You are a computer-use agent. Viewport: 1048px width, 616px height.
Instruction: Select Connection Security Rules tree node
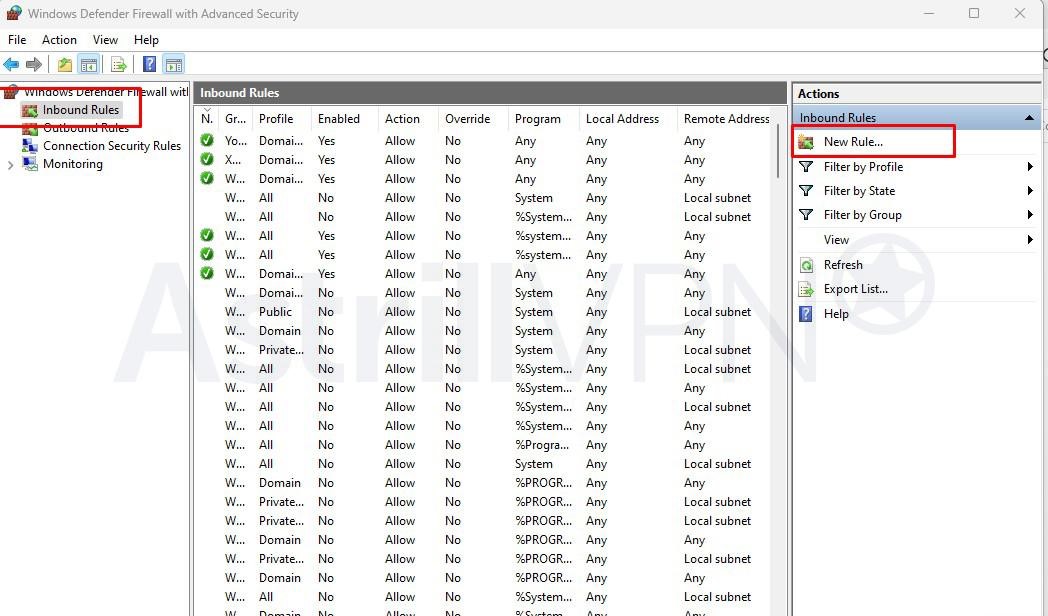111,146
